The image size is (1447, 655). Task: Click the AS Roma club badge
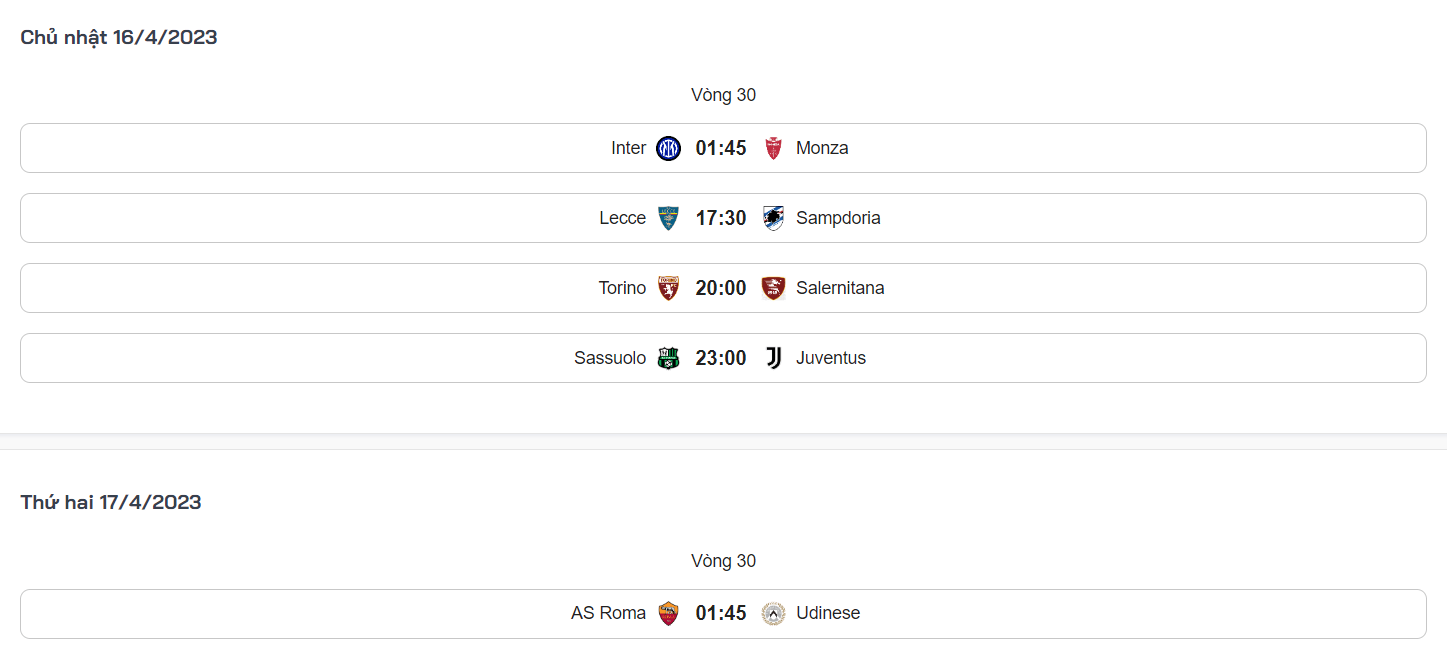tap(668, 613)
